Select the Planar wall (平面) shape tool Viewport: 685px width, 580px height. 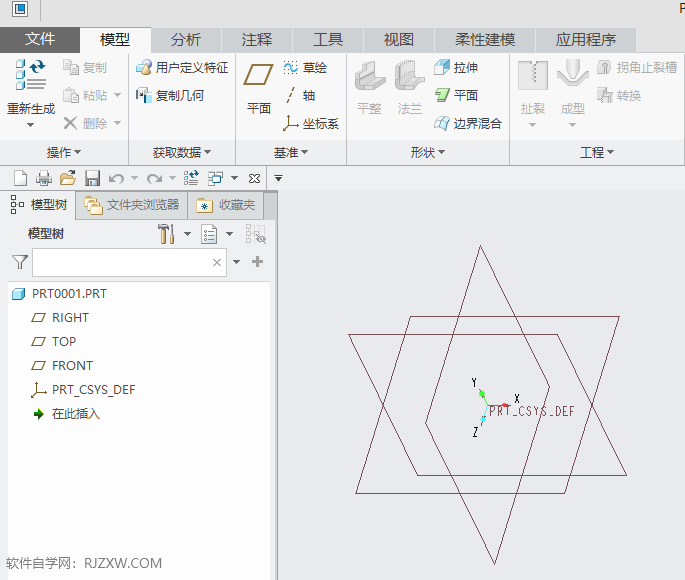pos(456,95)
